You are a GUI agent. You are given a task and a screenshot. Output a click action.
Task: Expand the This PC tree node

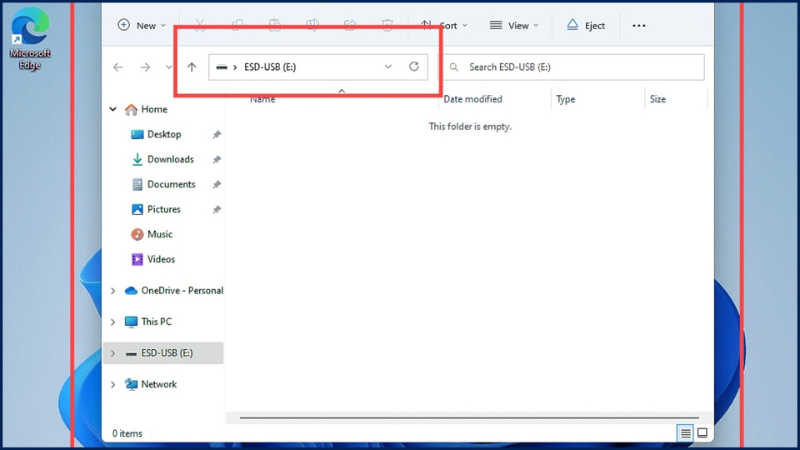point(113,322)
